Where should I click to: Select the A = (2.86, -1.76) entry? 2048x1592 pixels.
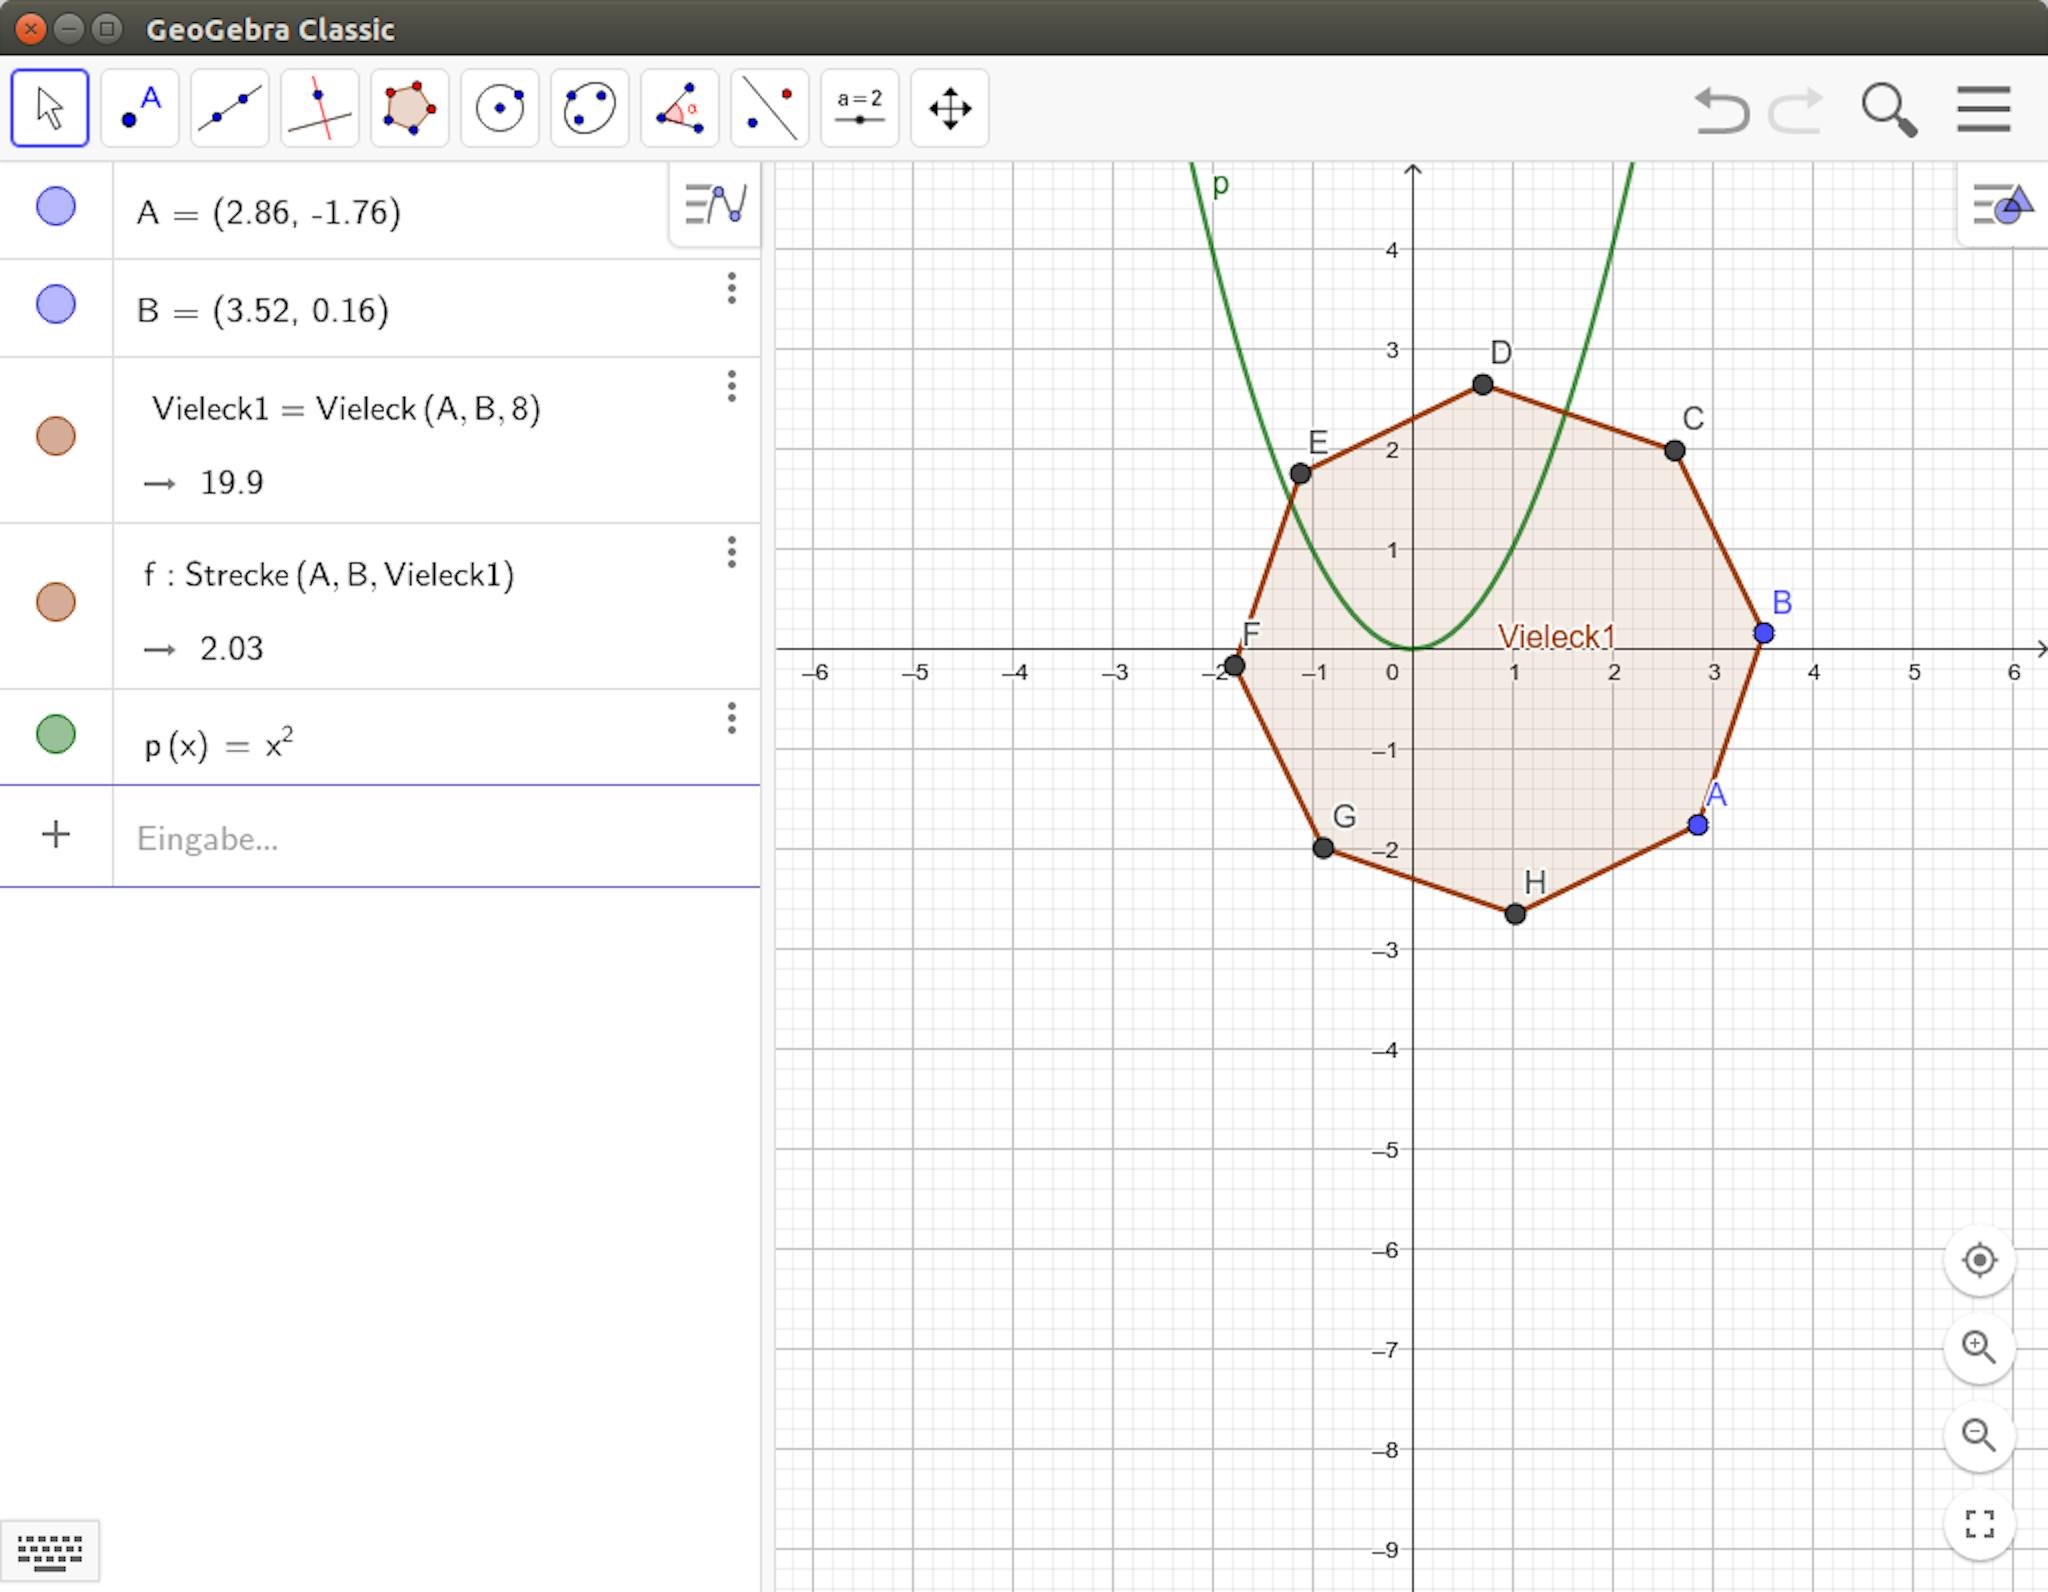coord(269,212)
